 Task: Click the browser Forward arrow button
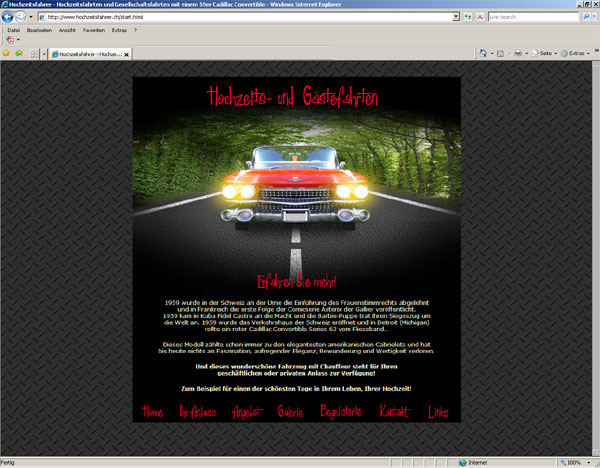click(21, 17)
